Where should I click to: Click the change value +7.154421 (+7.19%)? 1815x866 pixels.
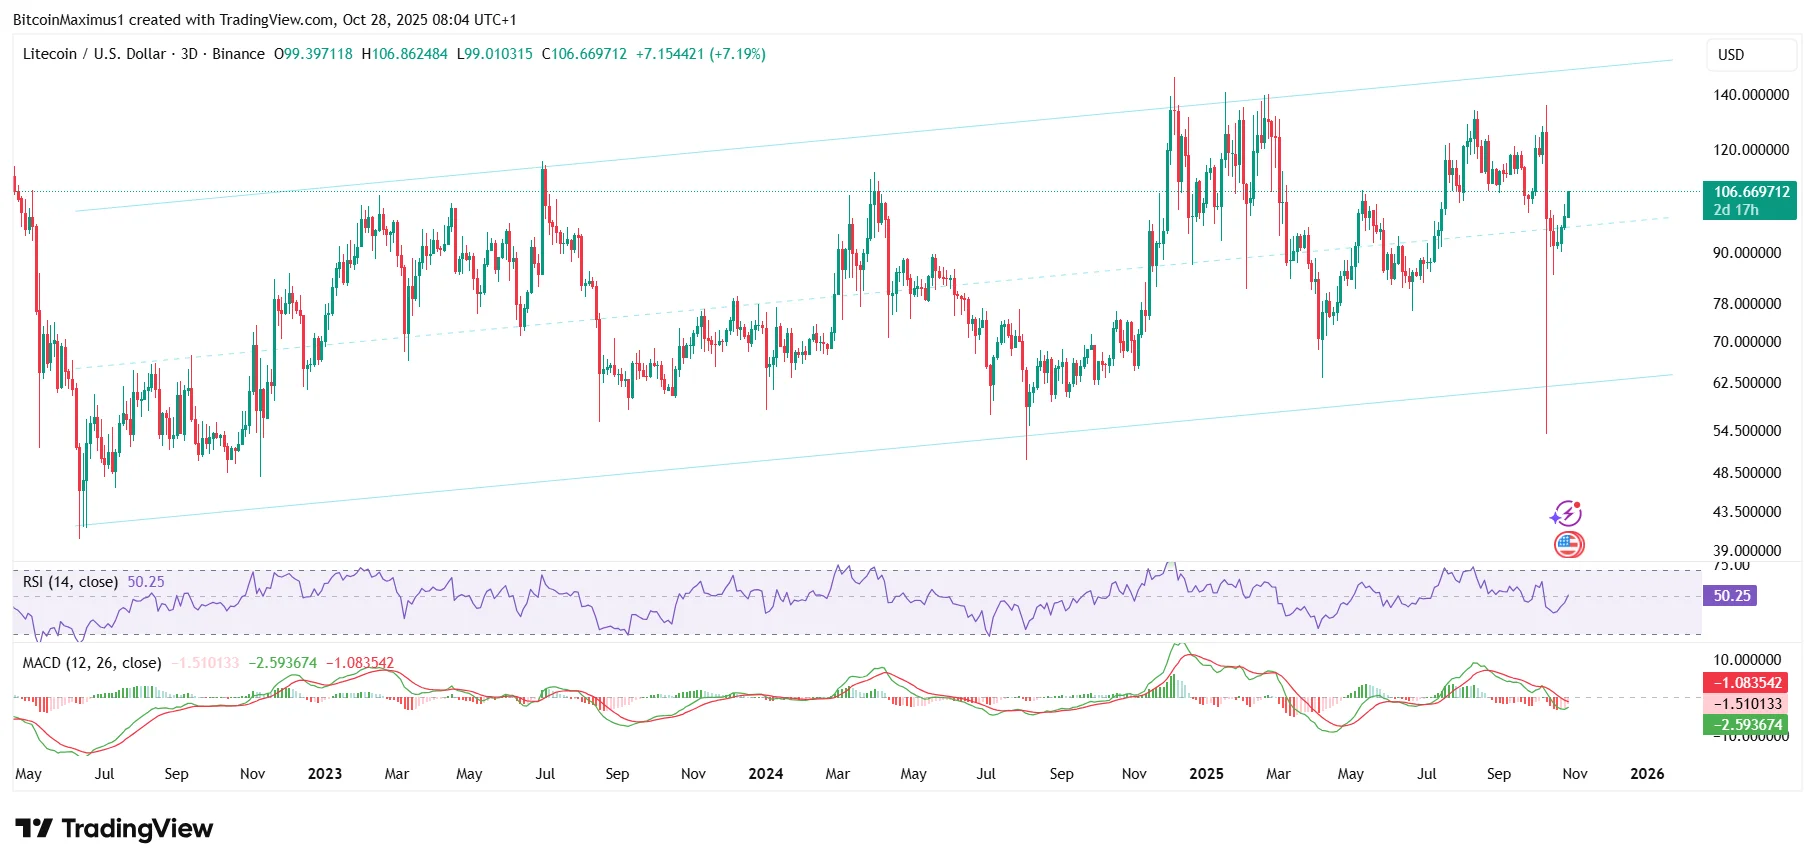click(701, 54)
